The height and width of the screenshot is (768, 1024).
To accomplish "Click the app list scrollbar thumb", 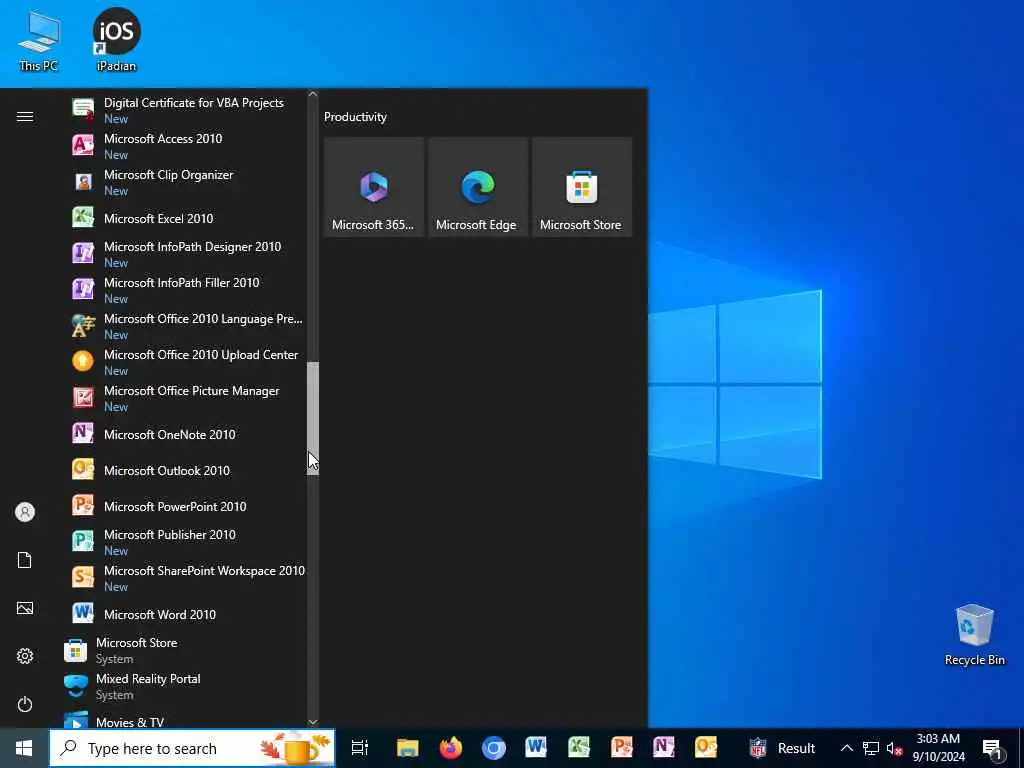I will point(313,418).
